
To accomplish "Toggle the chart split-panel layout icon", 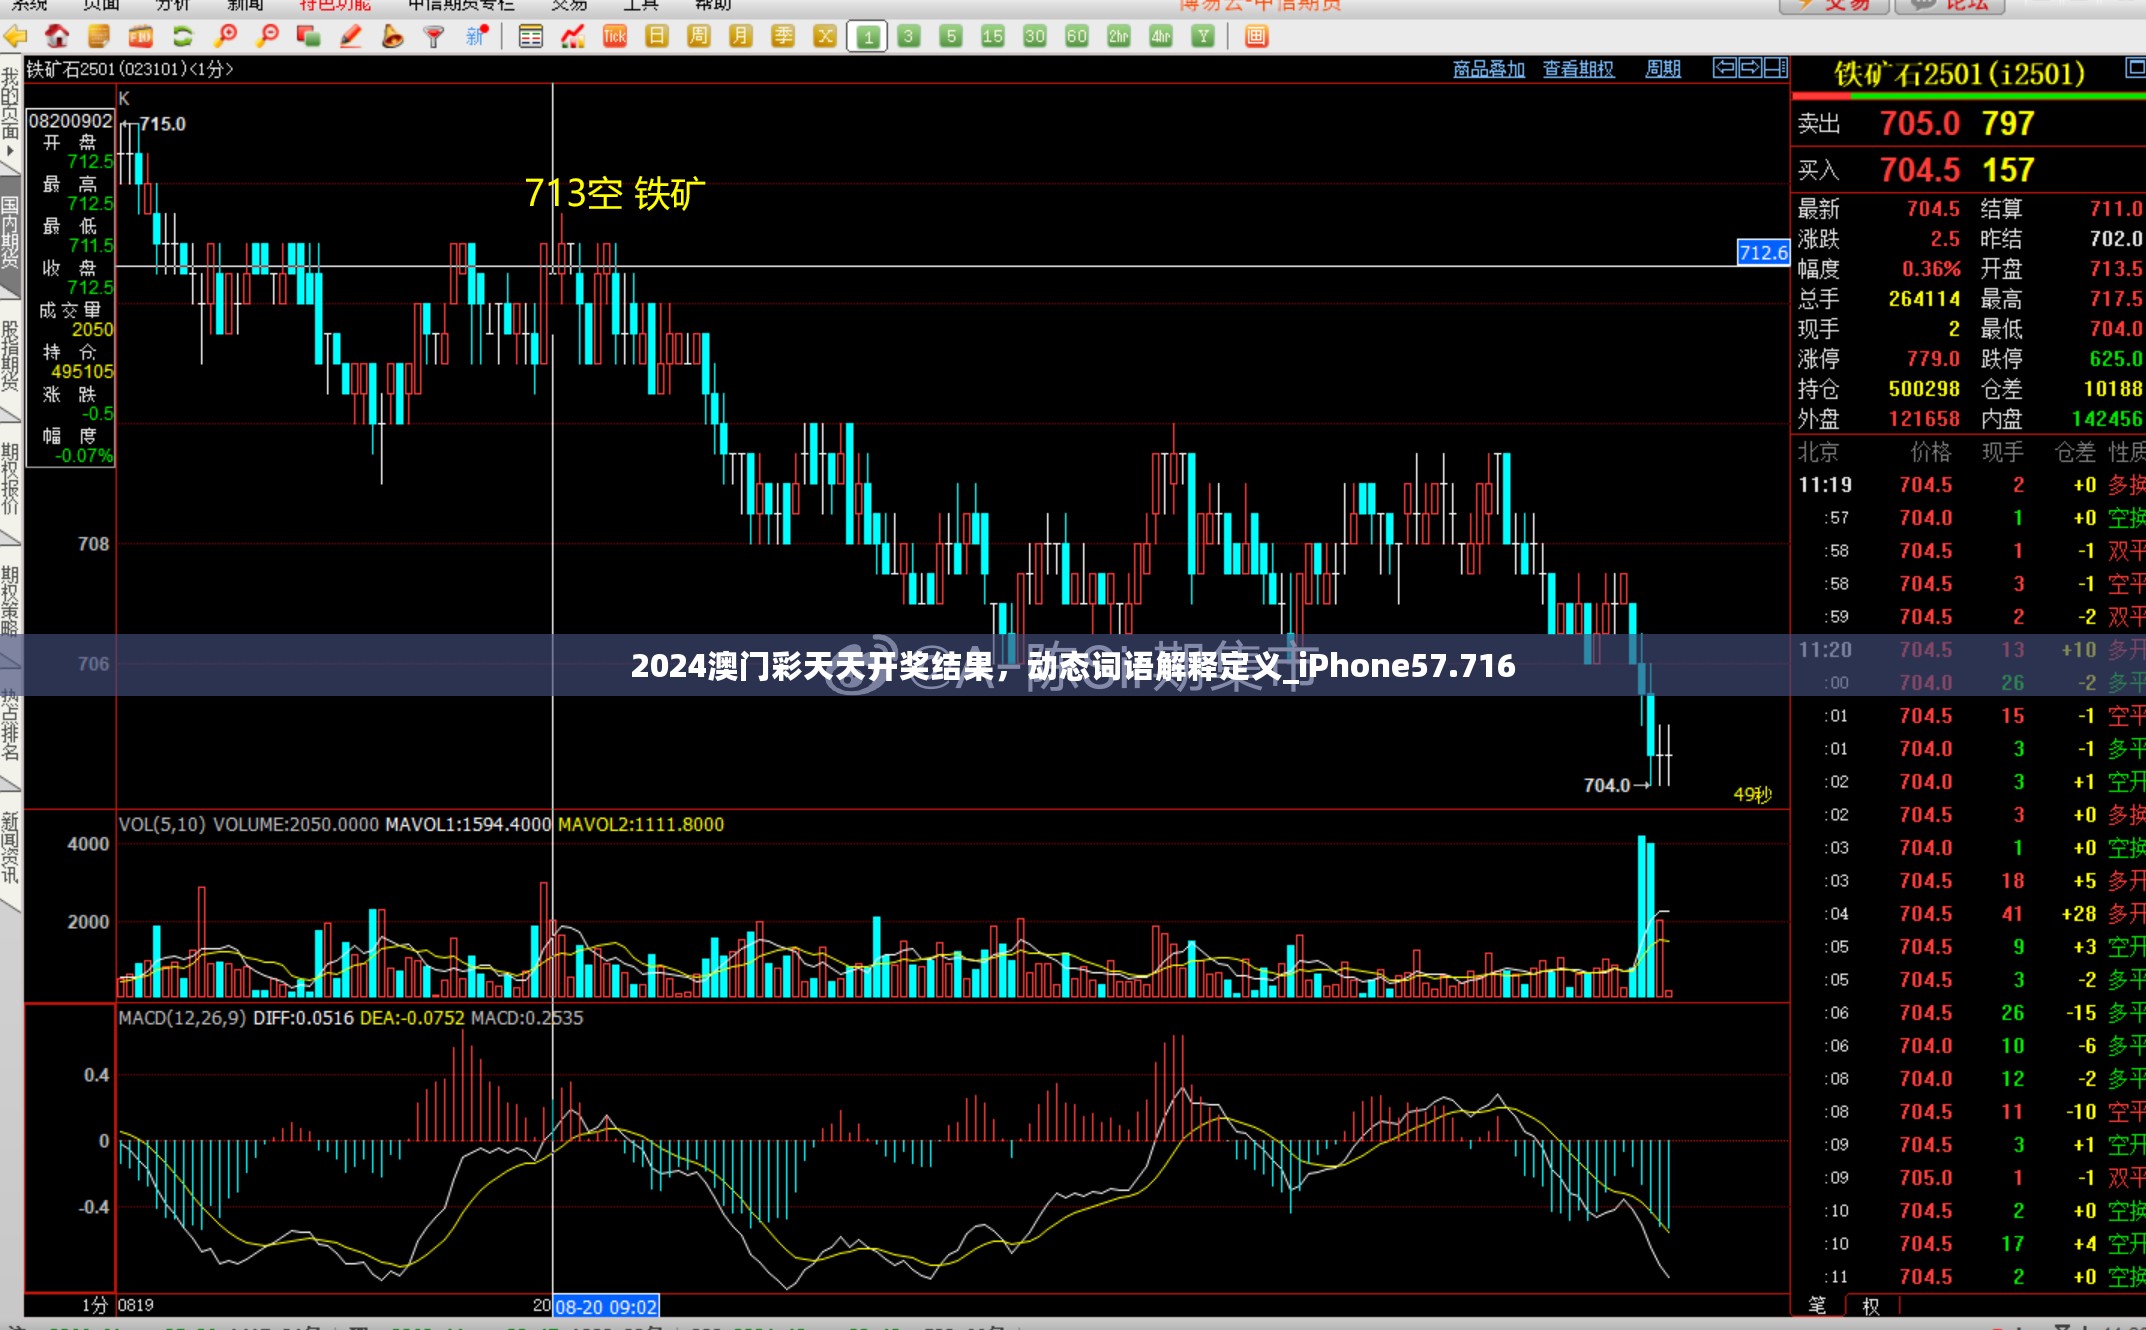I will click(x=1776, y=68).
